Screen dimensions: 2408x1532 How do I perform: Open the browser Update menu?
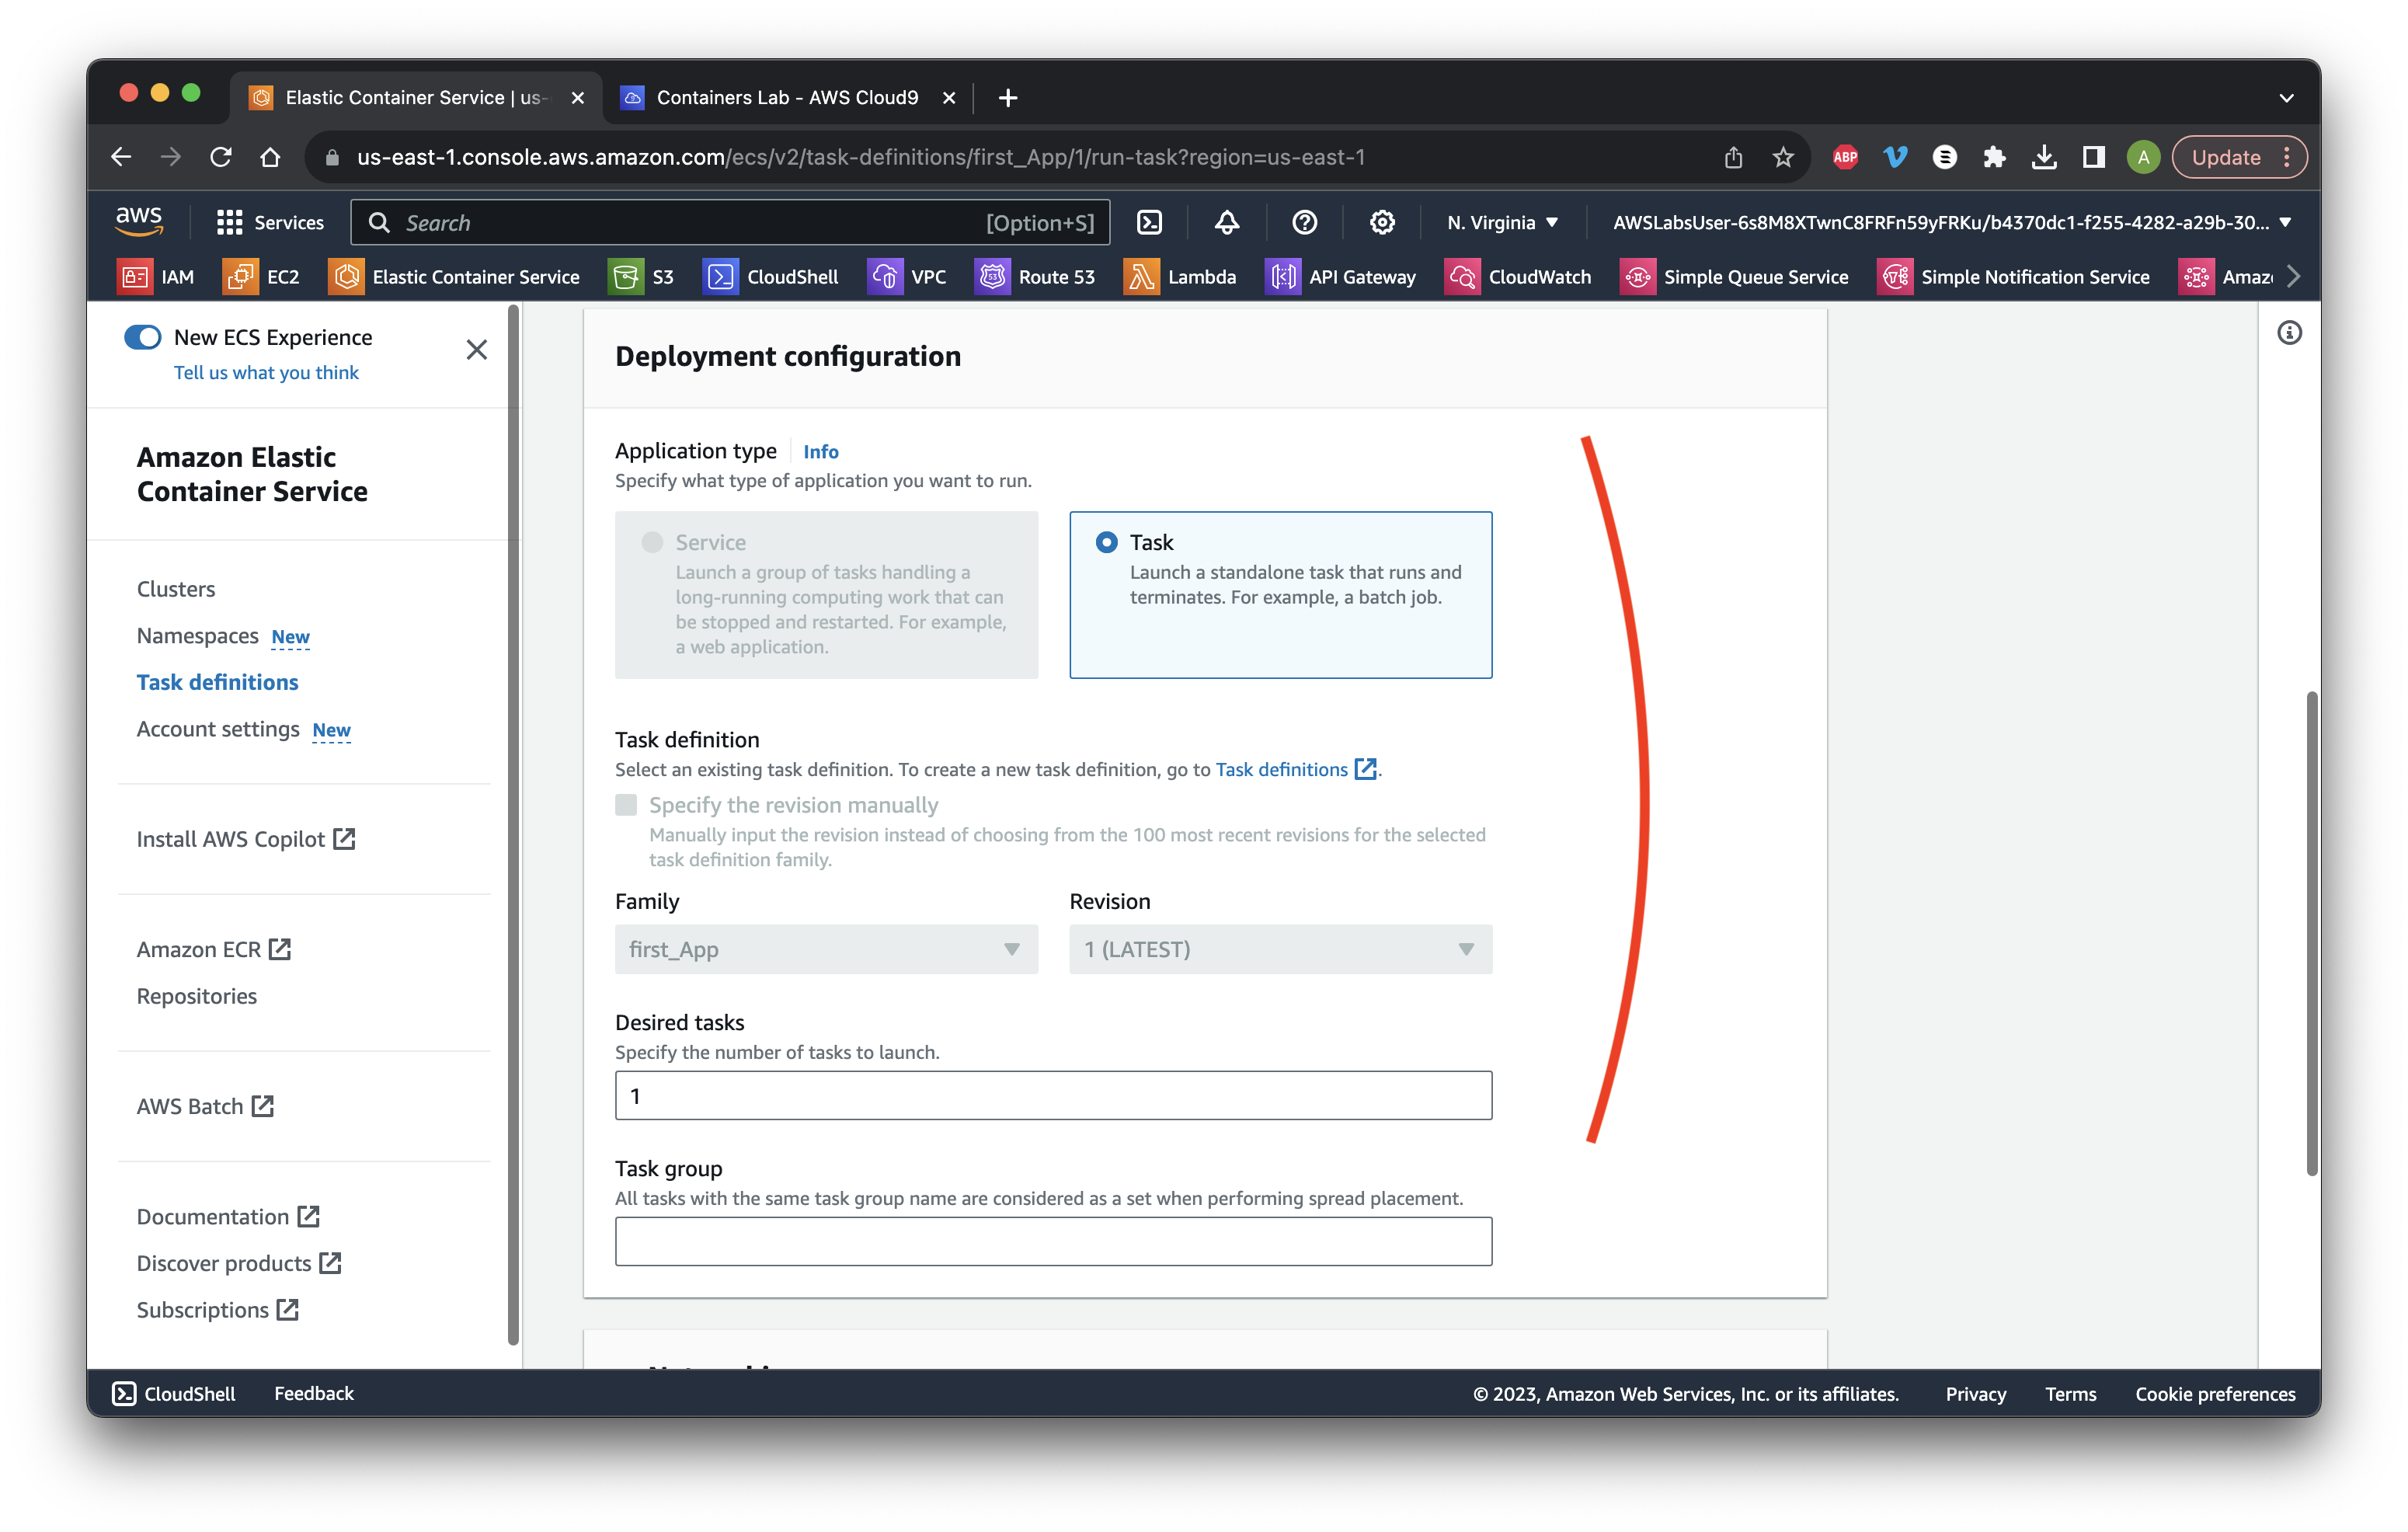[2239, 157]
